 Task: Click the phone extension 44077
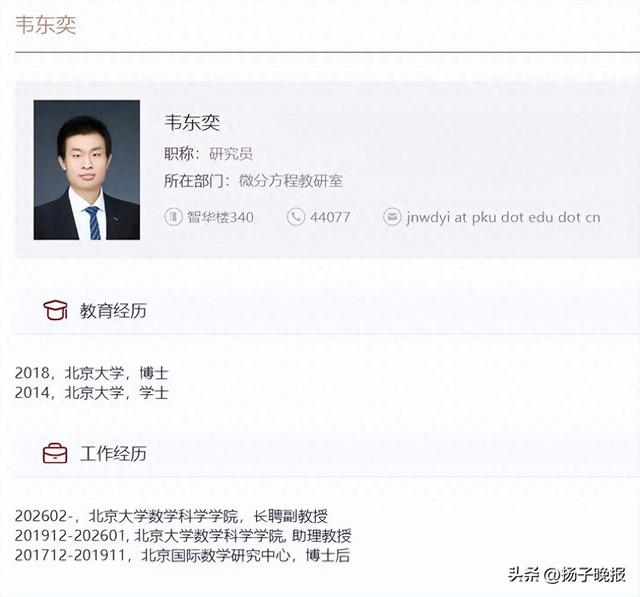tap(330, 217)
